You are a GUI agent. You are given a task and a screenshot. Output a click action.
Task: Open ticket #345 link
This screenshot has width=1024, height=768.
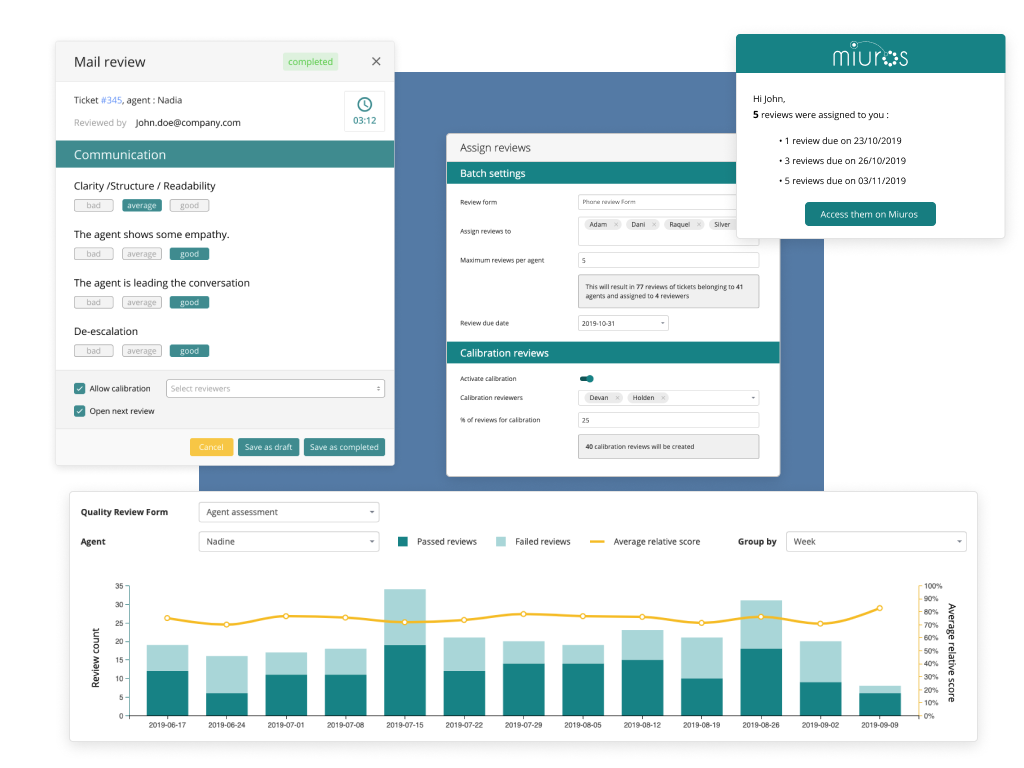pyautogui.click(x=111, y=100)
